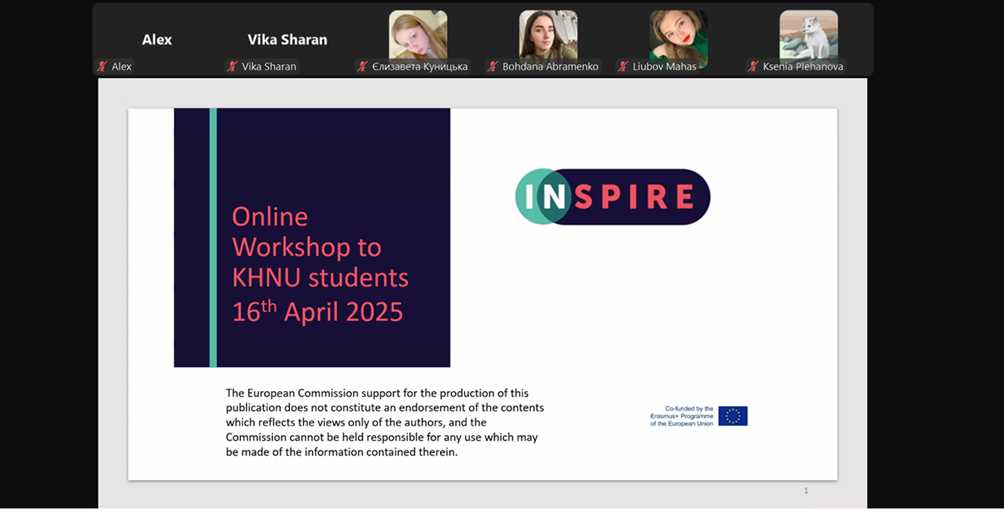The height and width of the screenshot is (528, 1004).
Task: Click the 'Vika Sharan' name label
Action: [x=269, y=67]
